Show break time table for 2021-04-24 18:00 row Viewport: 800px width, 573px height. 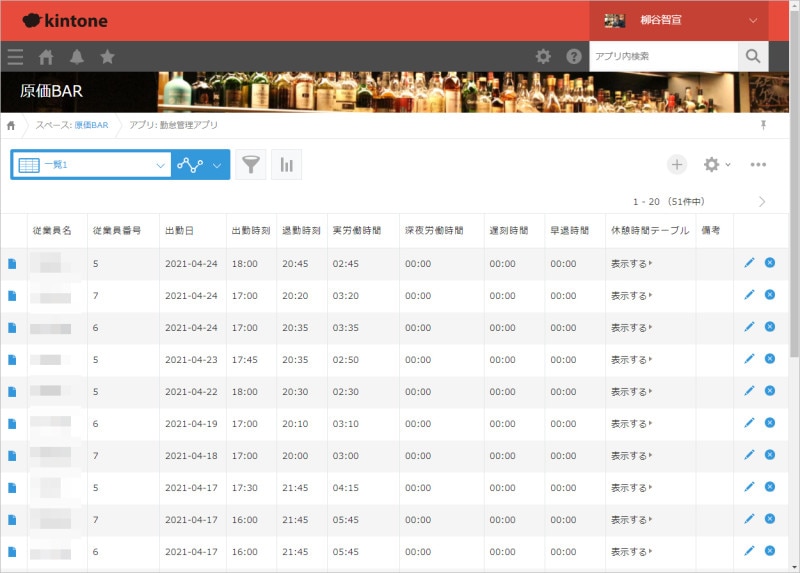[x=632, y=264]
